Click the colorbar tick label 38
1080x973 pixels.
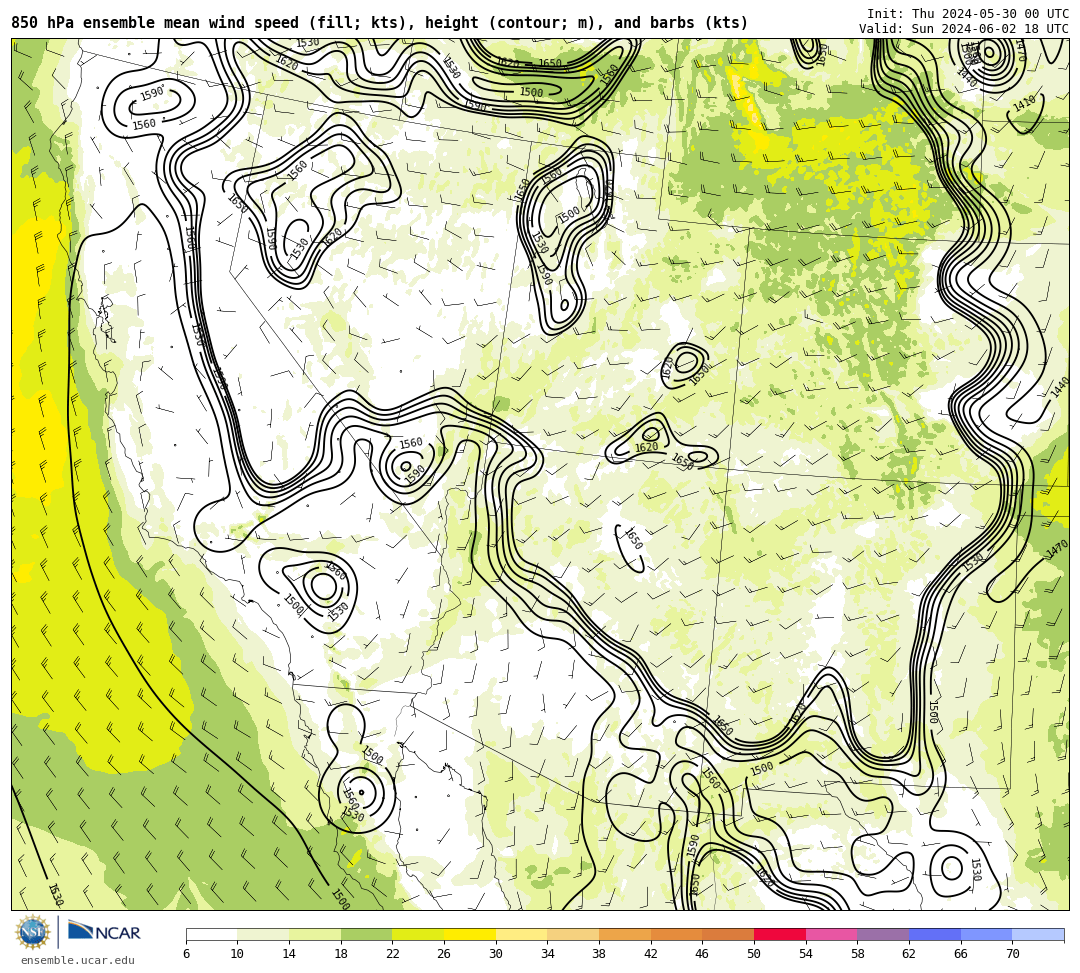(x=599, y=954)
